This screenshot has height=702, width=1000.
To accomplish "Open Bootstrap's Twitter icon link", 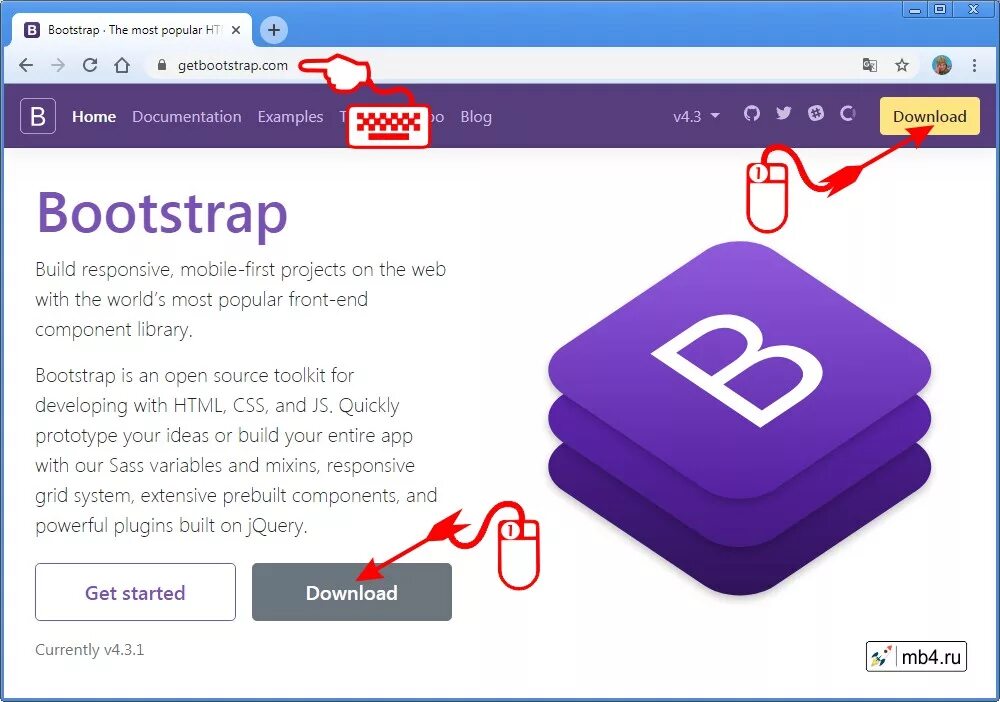I will tap(784, 113).
